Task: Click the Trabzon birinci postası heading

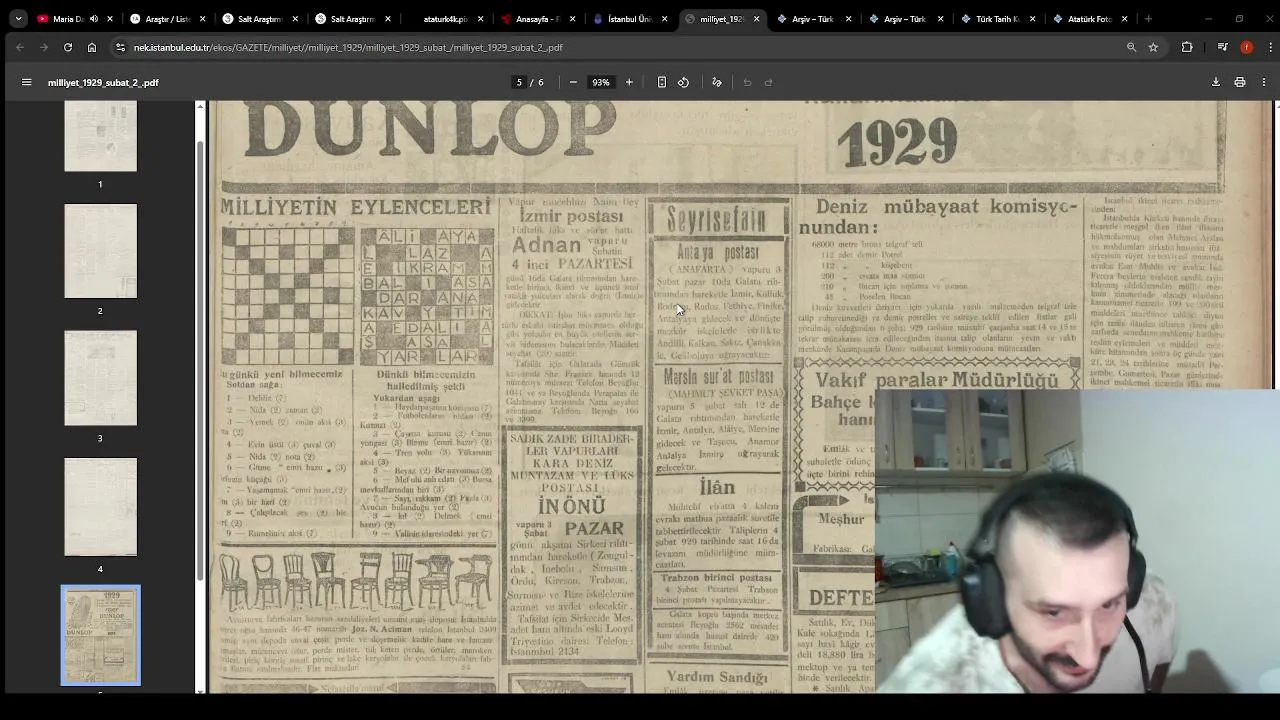Action: 716,578
